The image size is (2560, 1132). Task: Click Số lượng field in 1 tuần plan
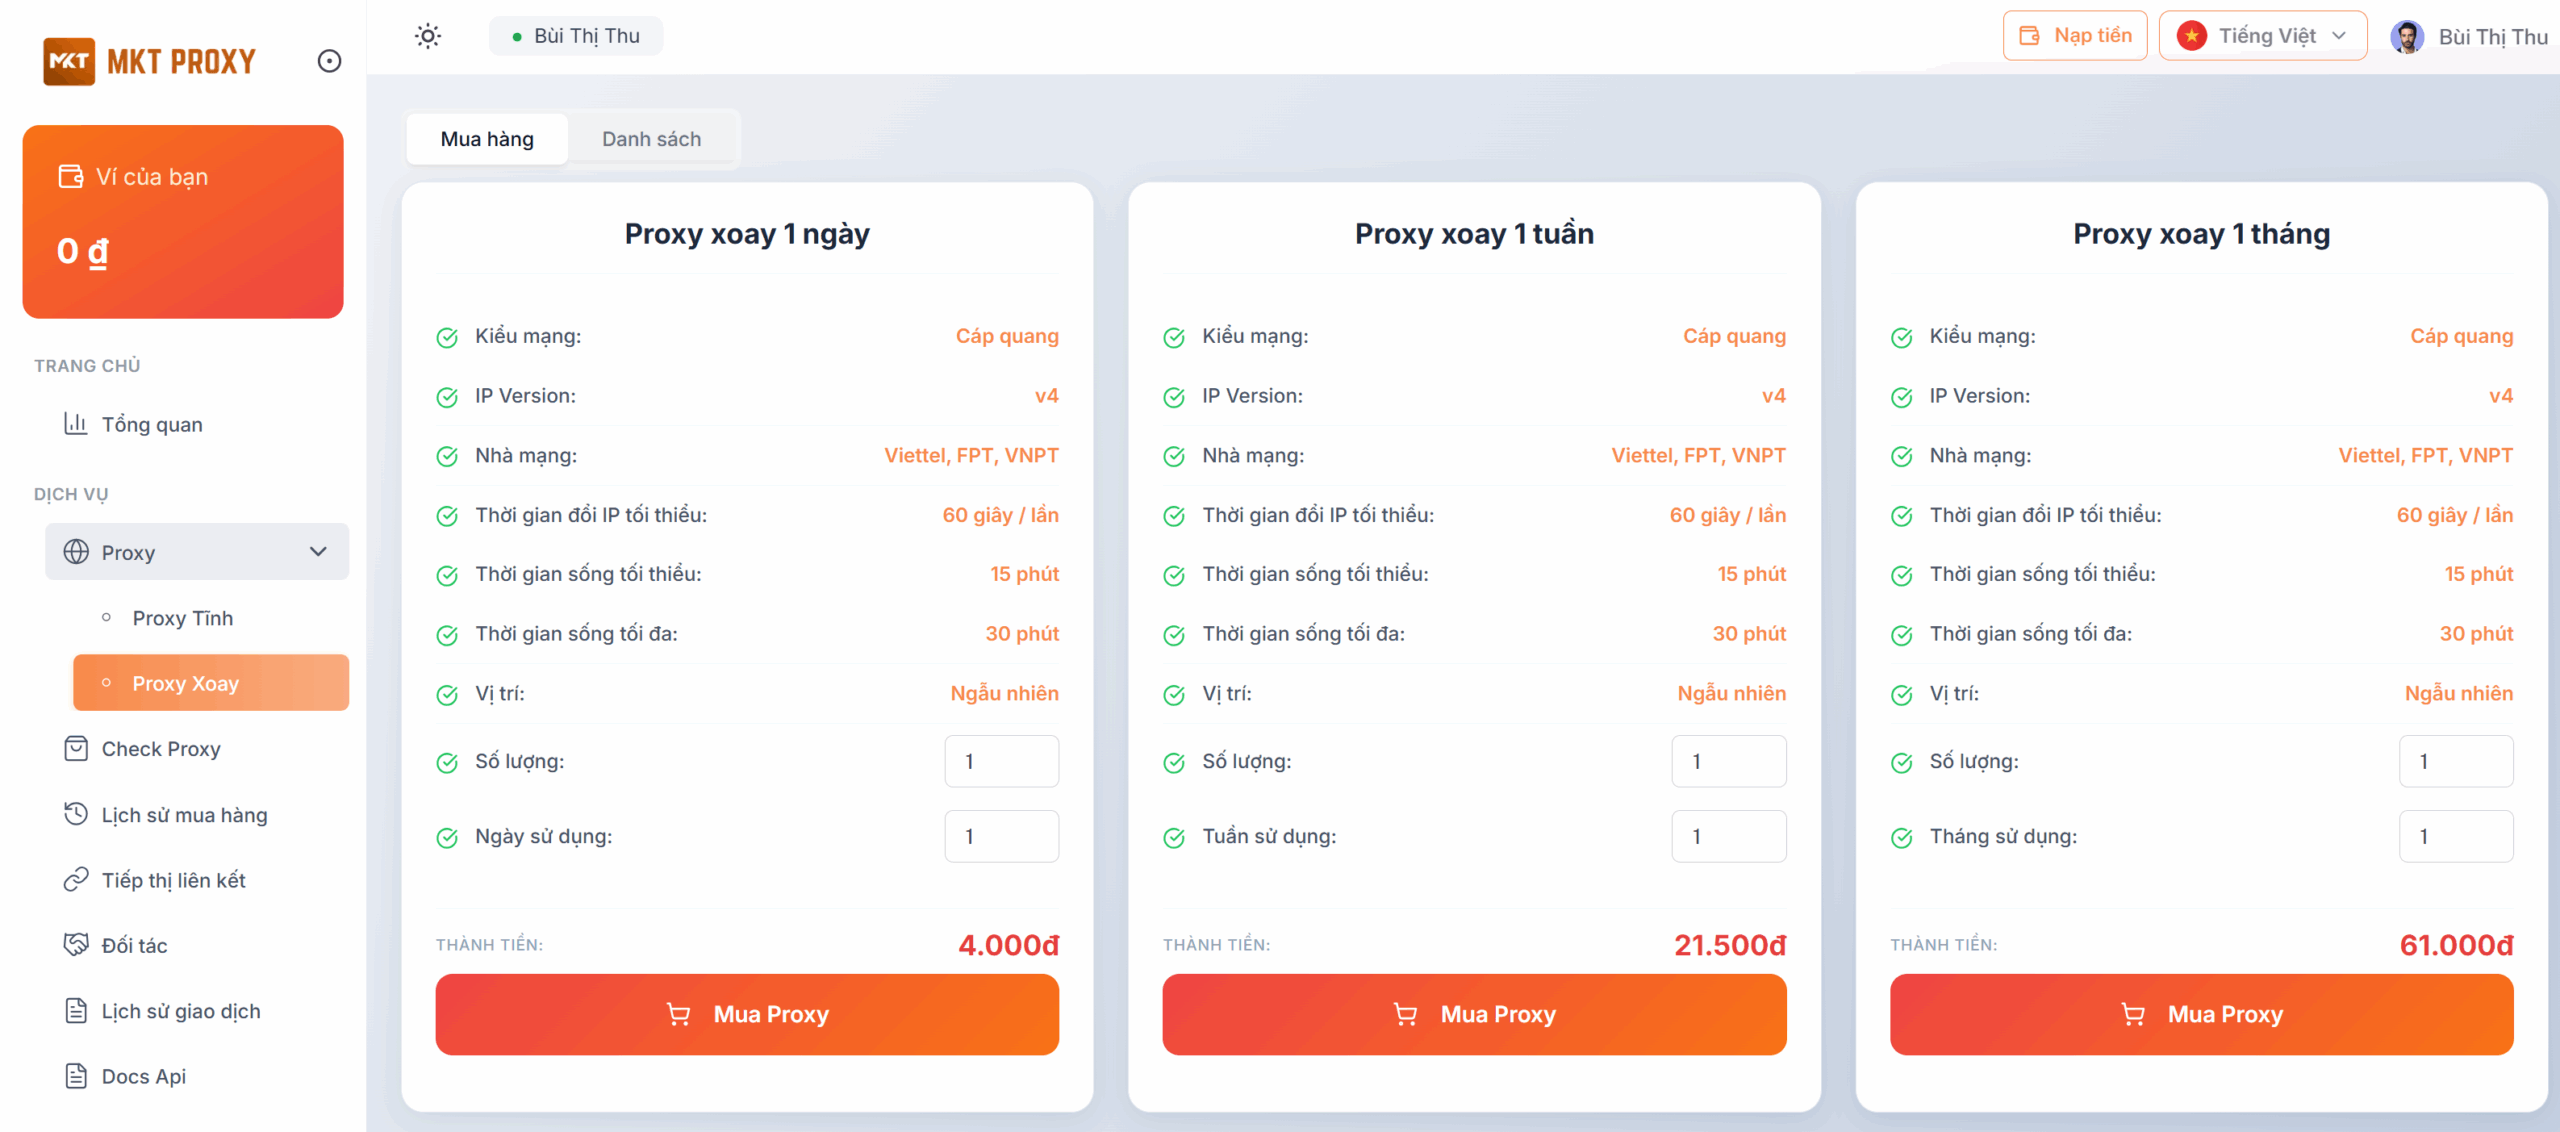[1728, 762]
